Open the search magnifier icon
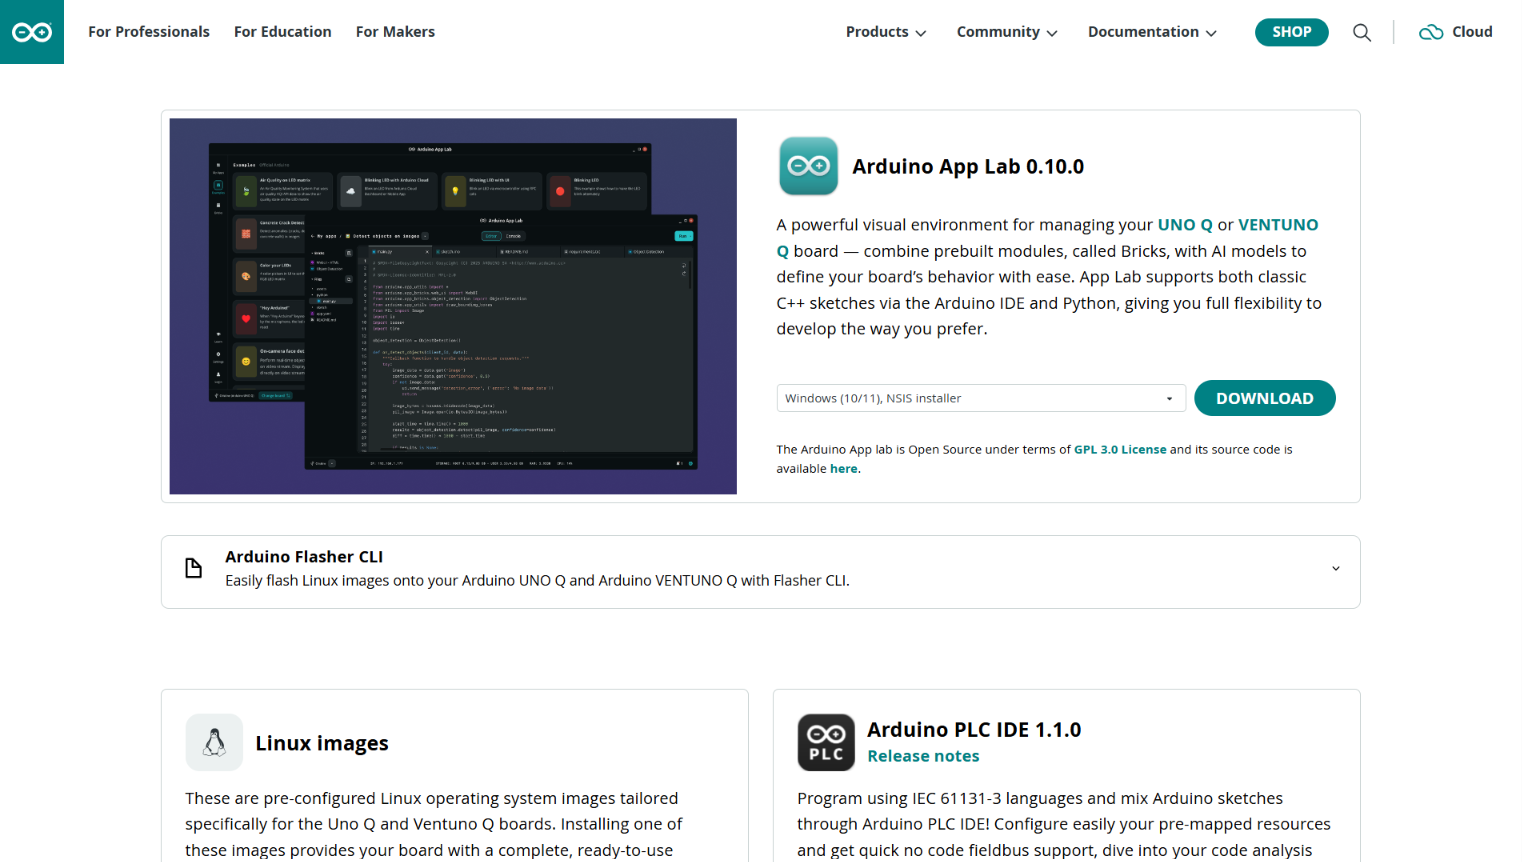 pyautogui.click(x=1362, y=32)
